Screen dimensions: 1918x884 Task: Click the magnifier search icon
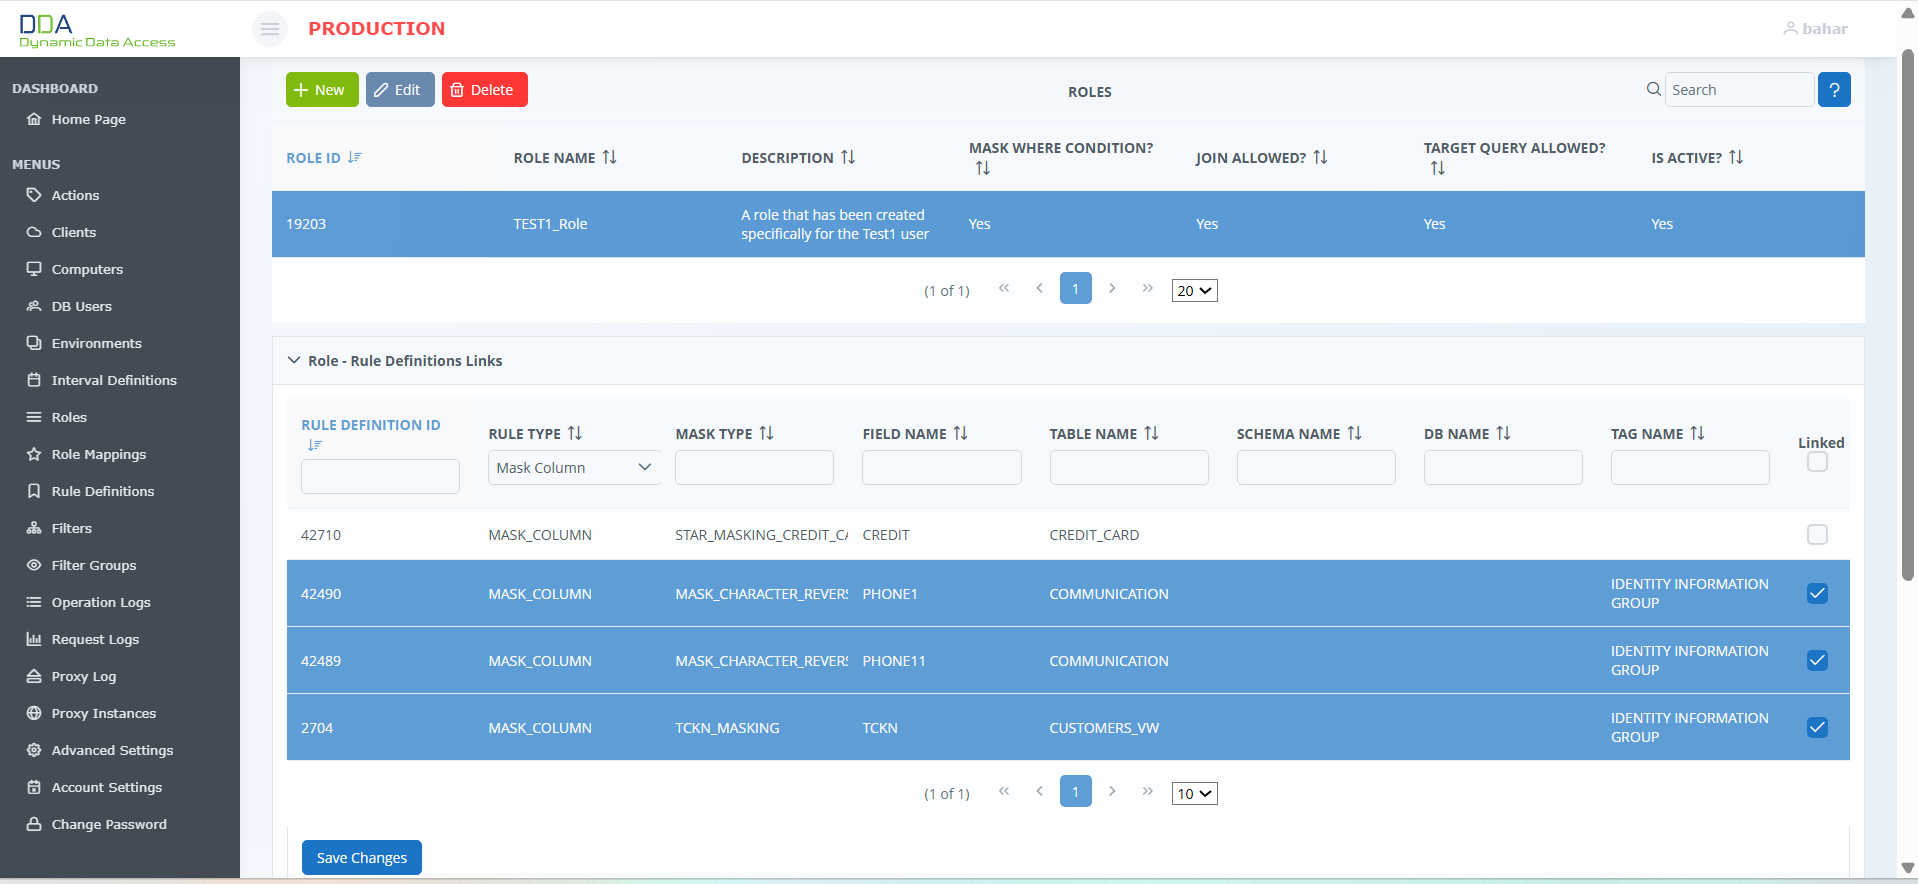tap(1654, 89)
